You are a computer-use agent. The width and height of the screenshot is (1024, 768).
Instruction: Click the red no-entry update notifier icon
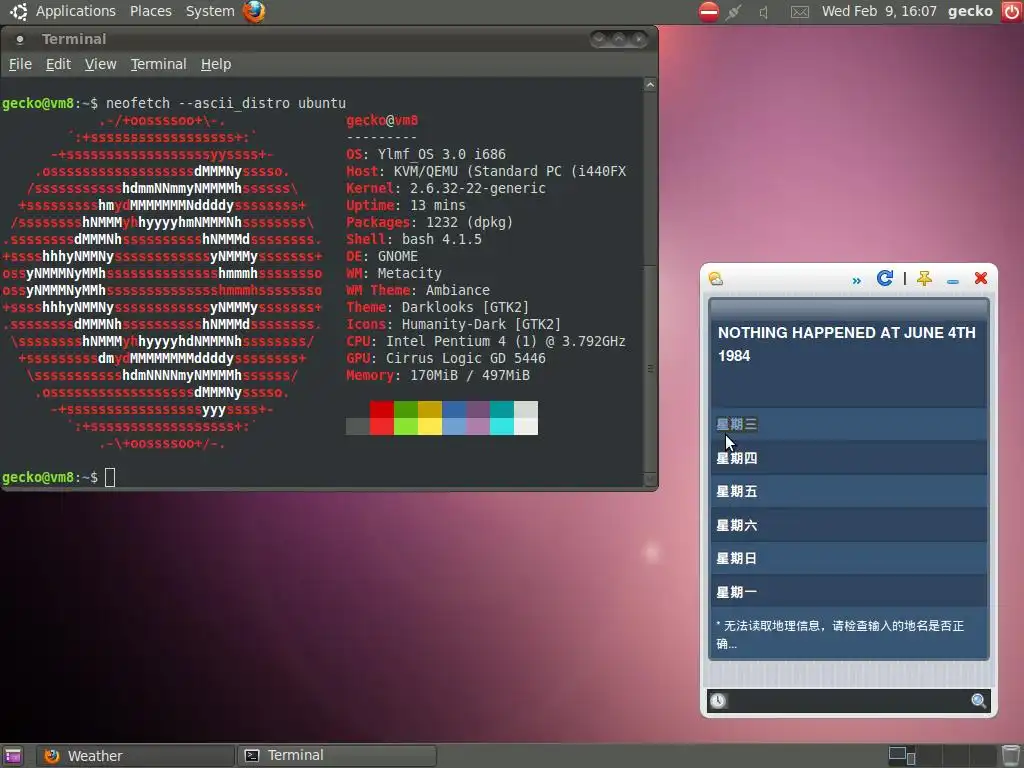(x=709, y=11)
